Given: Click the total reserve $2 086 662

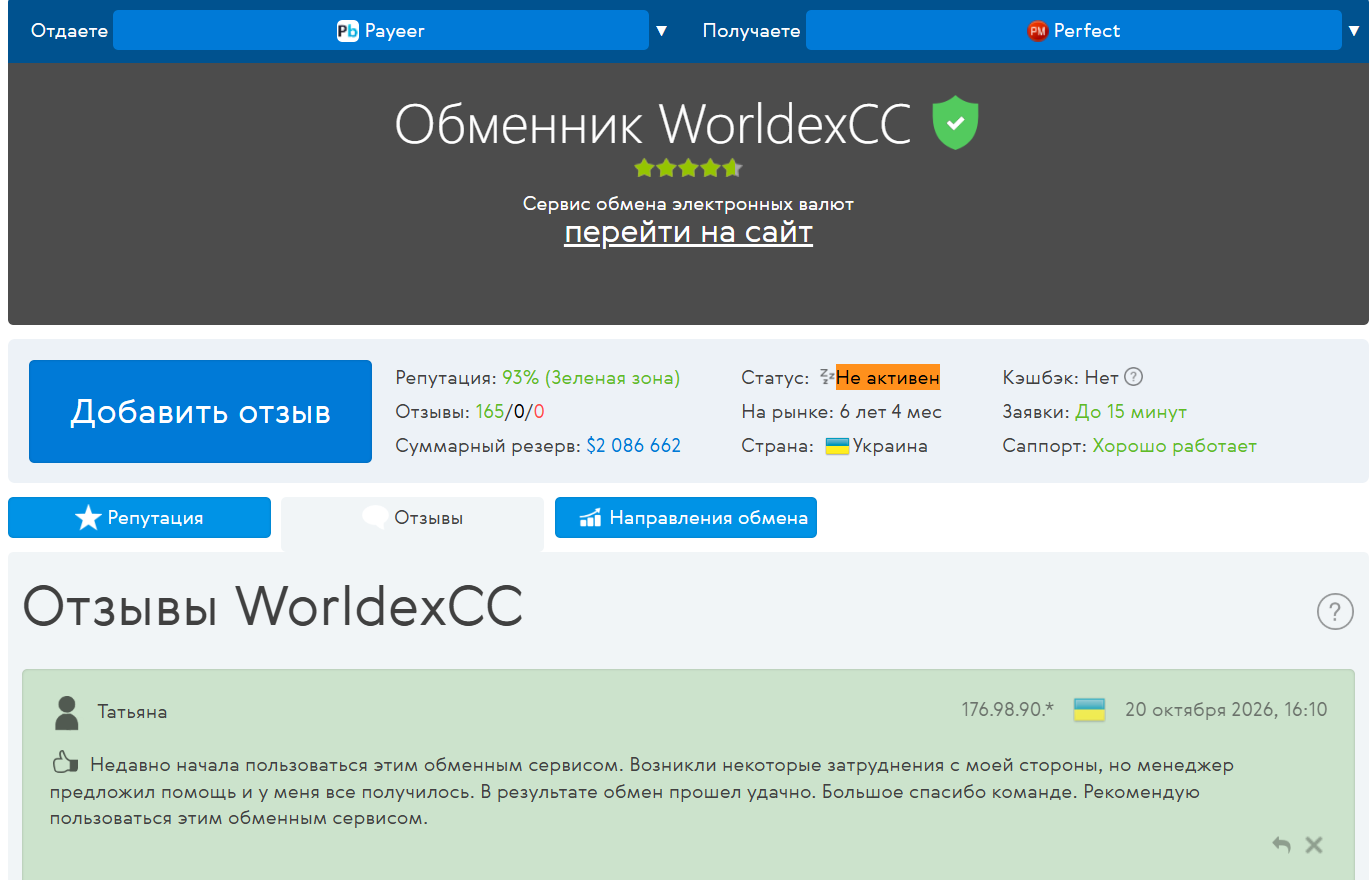Looking at the screenshot, I should 634,446.
